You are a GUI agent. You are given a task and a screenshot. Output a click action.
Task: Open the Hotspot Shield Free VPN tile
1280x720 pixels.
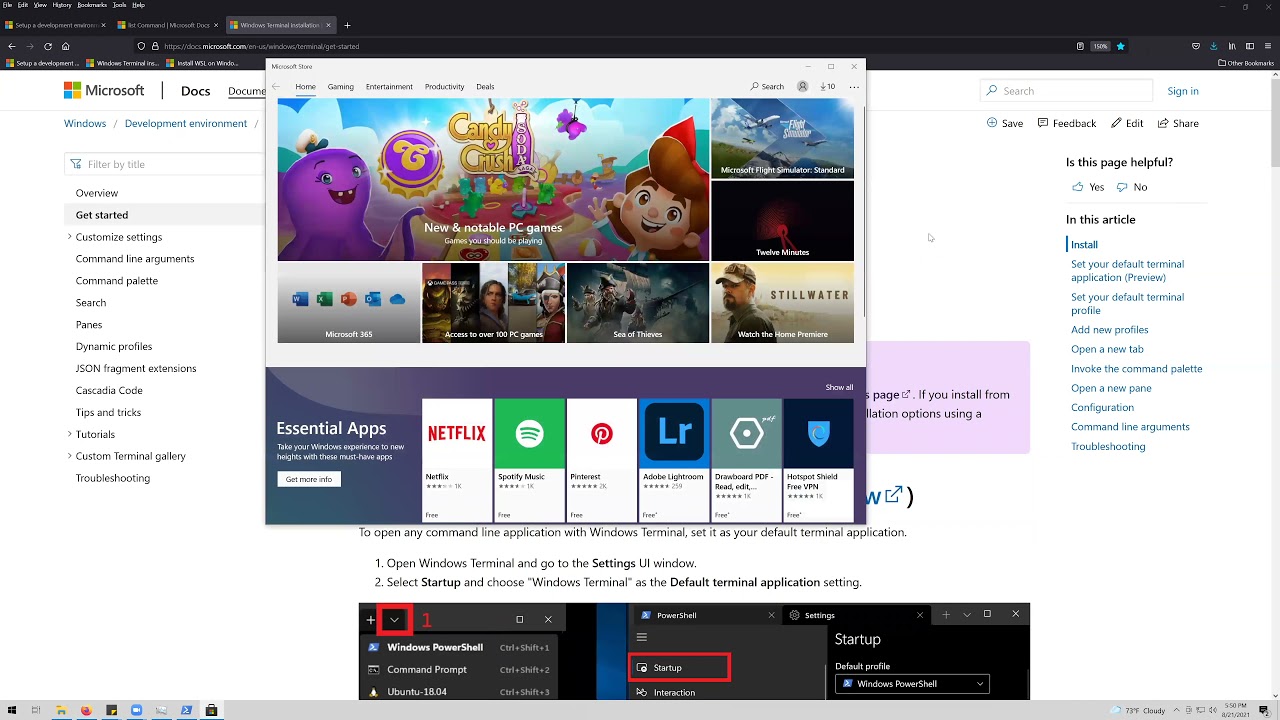coord(818,460)
